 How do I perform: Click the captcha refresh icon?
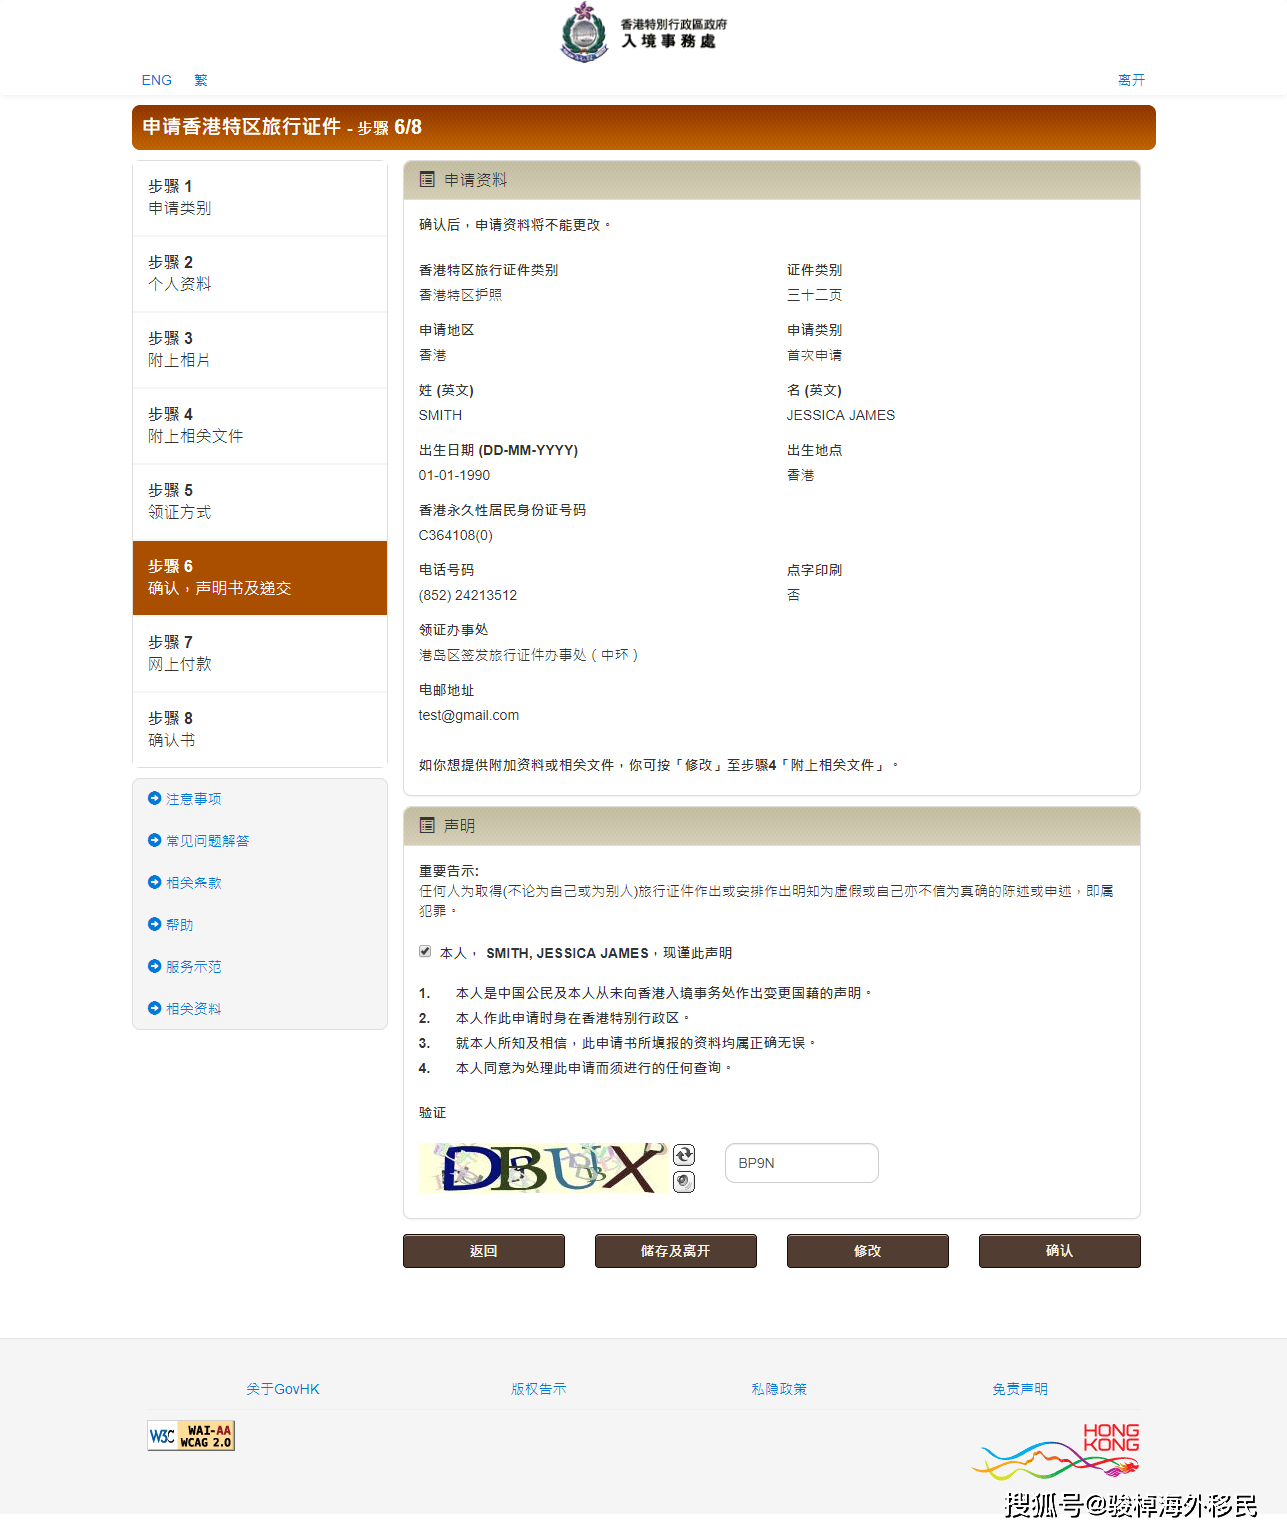[684, 1155]
